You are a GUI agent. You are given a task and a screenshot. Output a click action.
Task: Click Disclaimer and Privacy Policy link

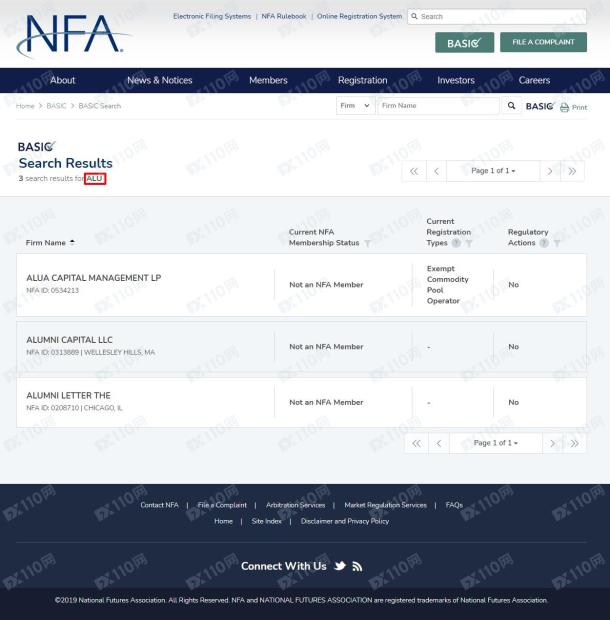point(345,521)
